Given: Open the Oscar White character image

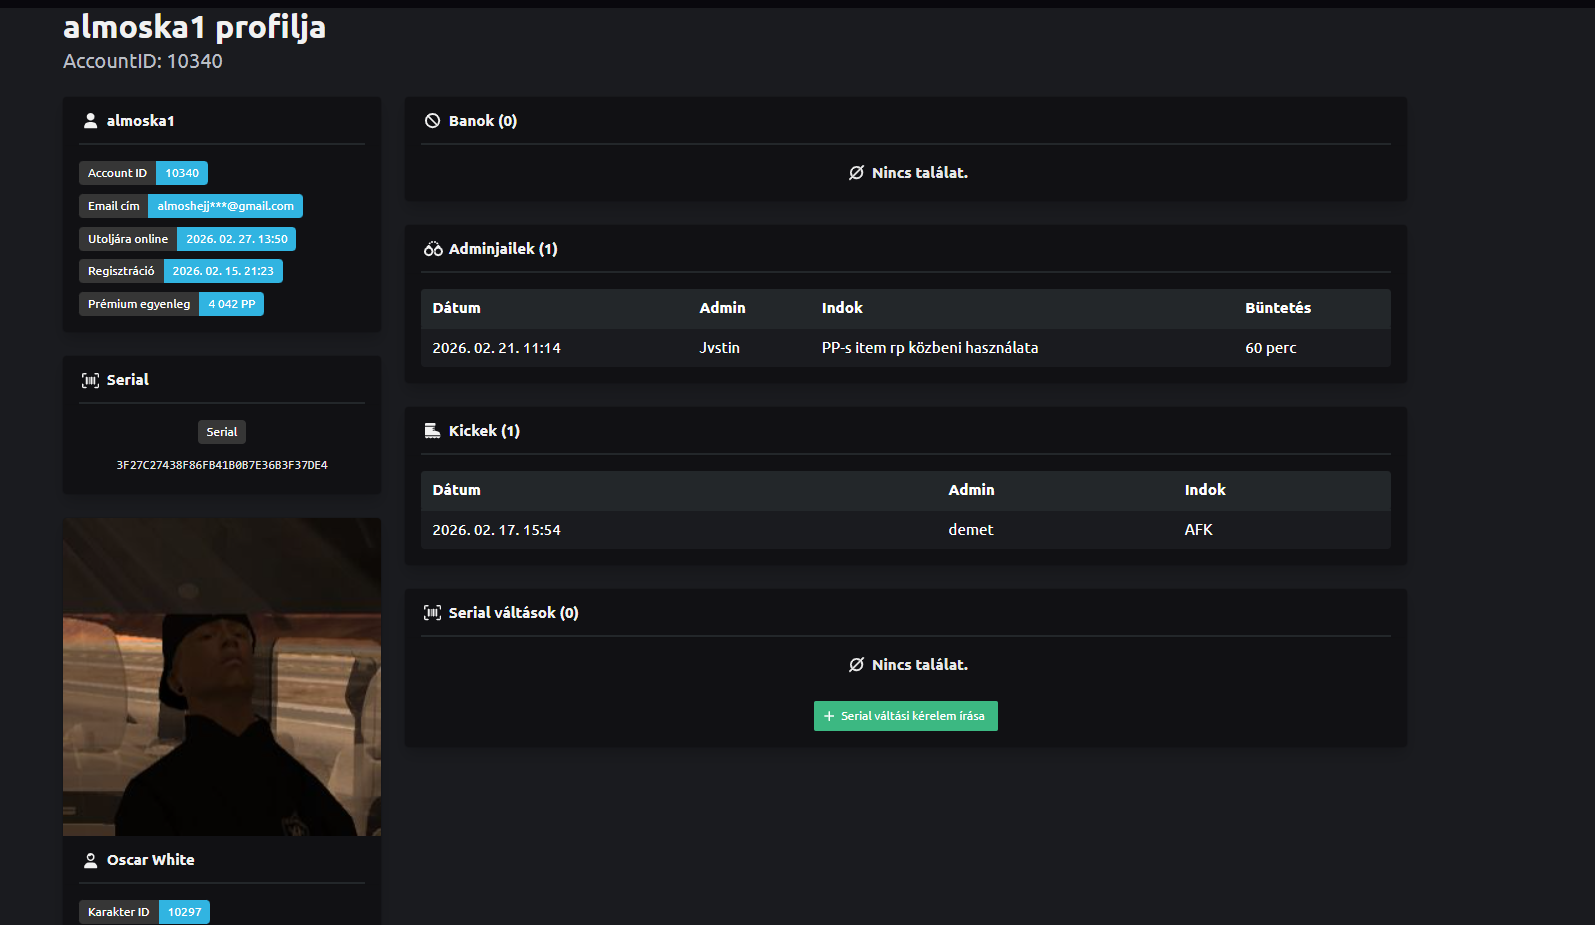Looking at the screenshot, I should point(222,676).
